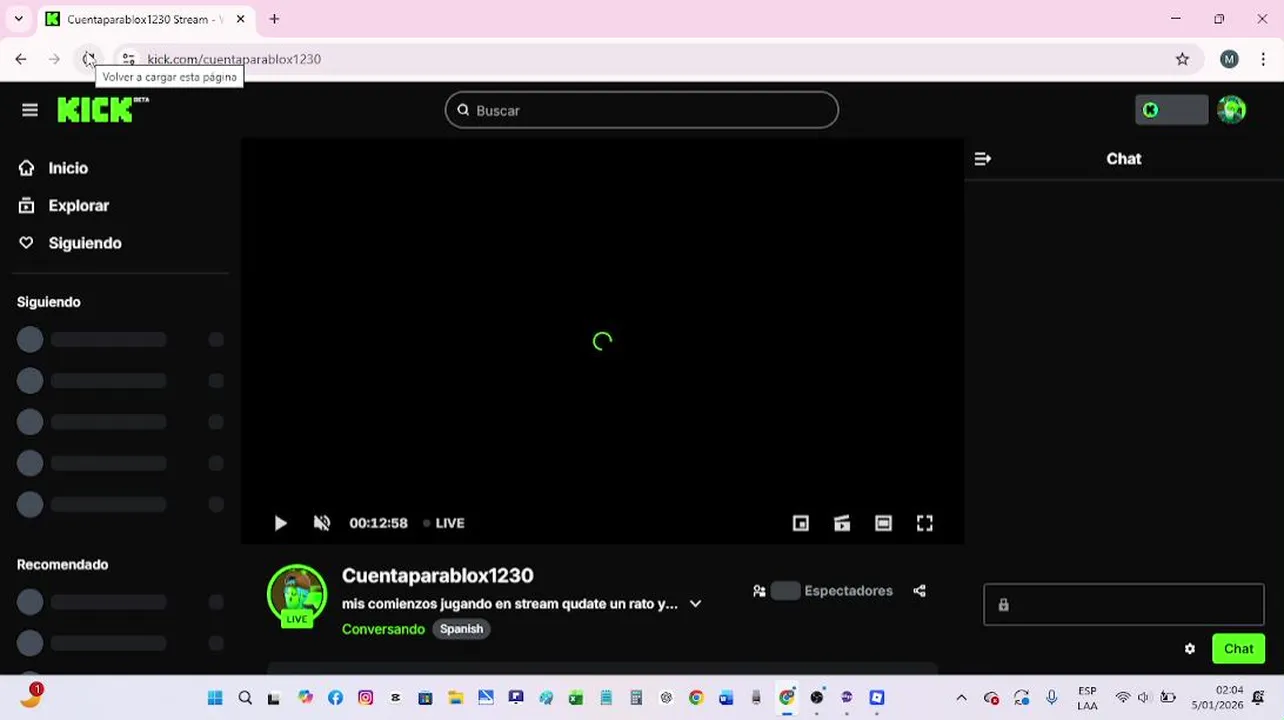Viewport: 1284px width, 720px height.
Task: Collapse the chat panel with arrow icon
Action: pyautogui.click(x=983, y=159)
